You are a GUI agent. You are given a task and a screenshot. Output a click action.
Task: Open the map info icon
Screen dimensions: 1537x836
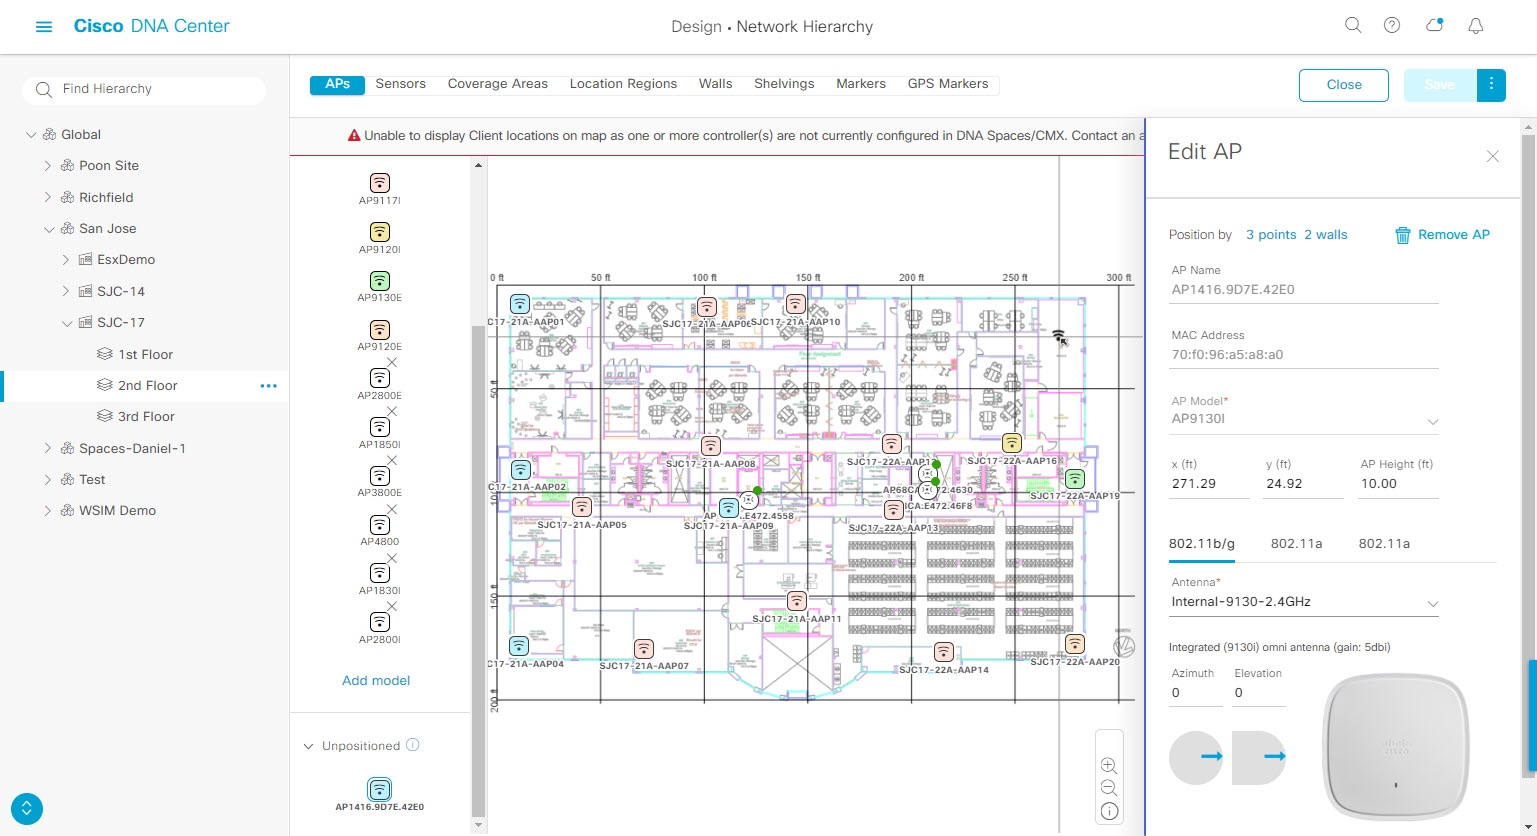[1109, 811]
